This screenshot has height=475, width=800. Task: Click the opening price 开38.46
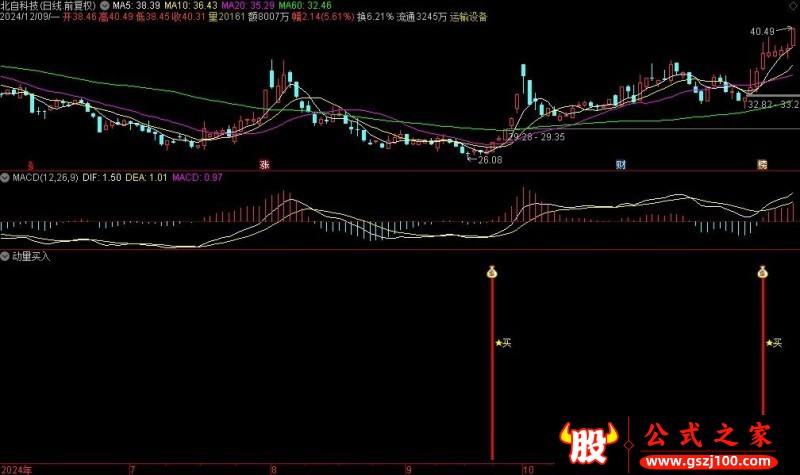coord(79,17)
